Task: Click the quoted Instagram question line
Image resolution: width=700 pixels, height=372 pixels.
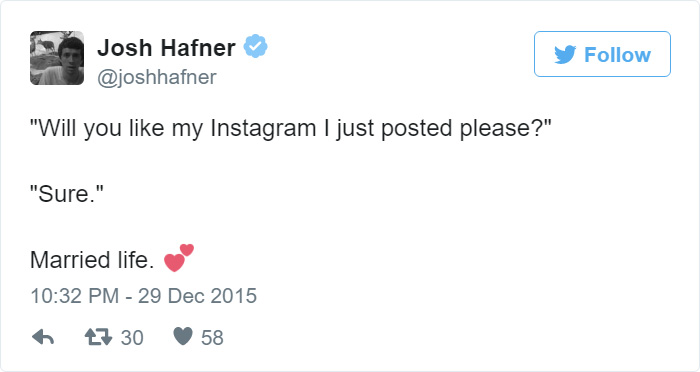Action: [x=291, y=129]
